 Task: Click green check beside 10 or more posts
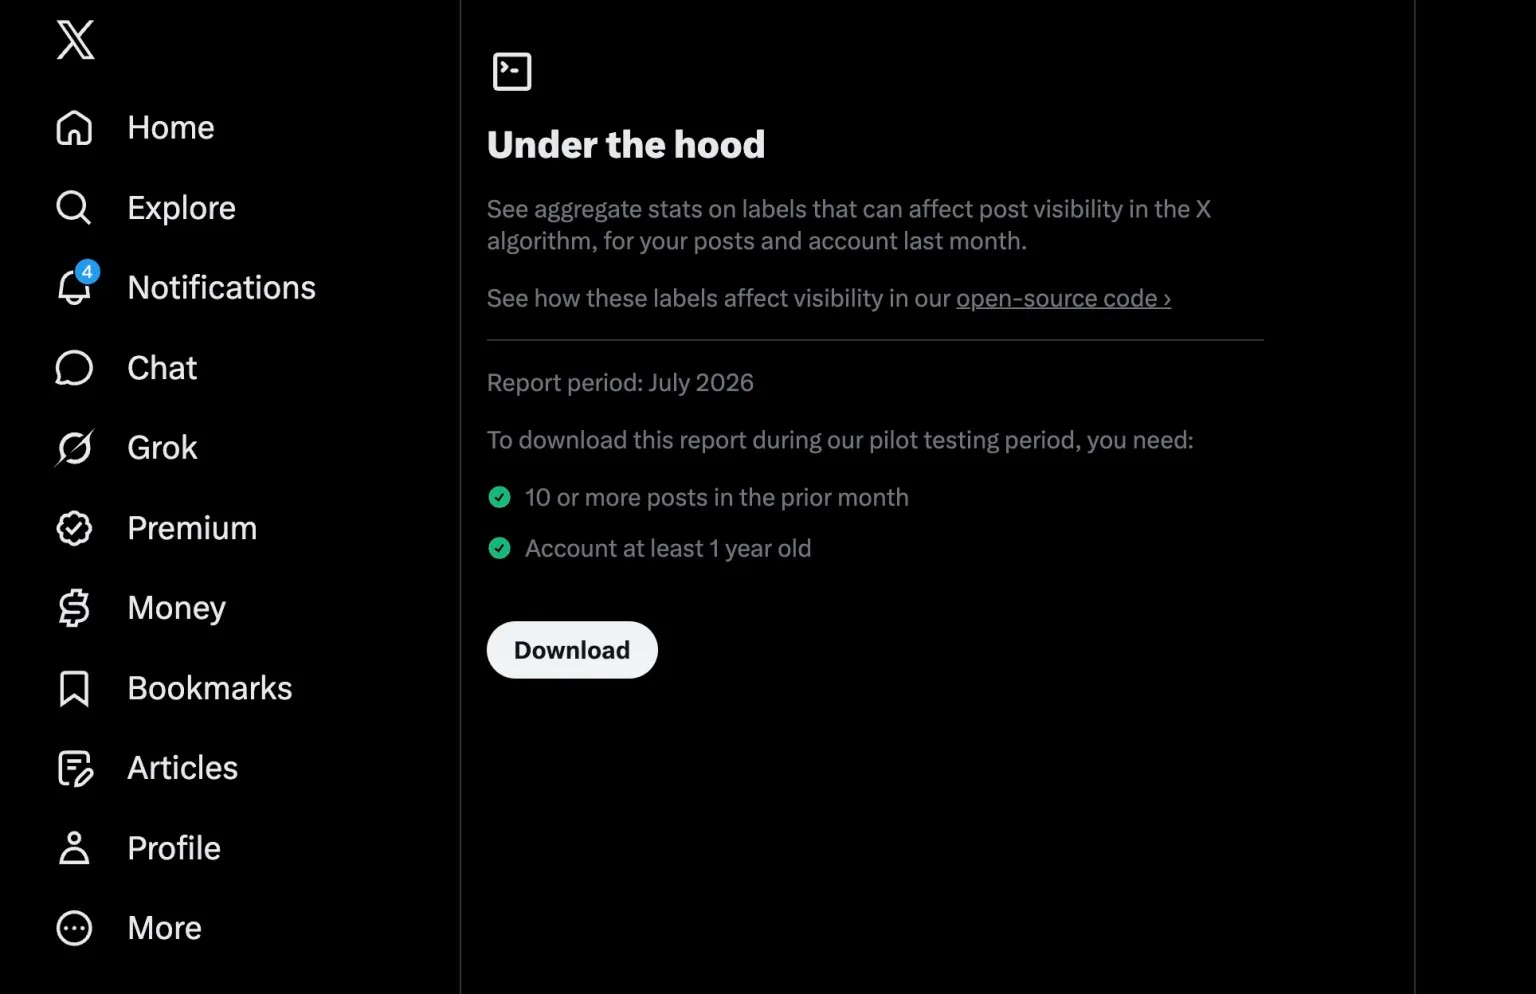point(499,497)
